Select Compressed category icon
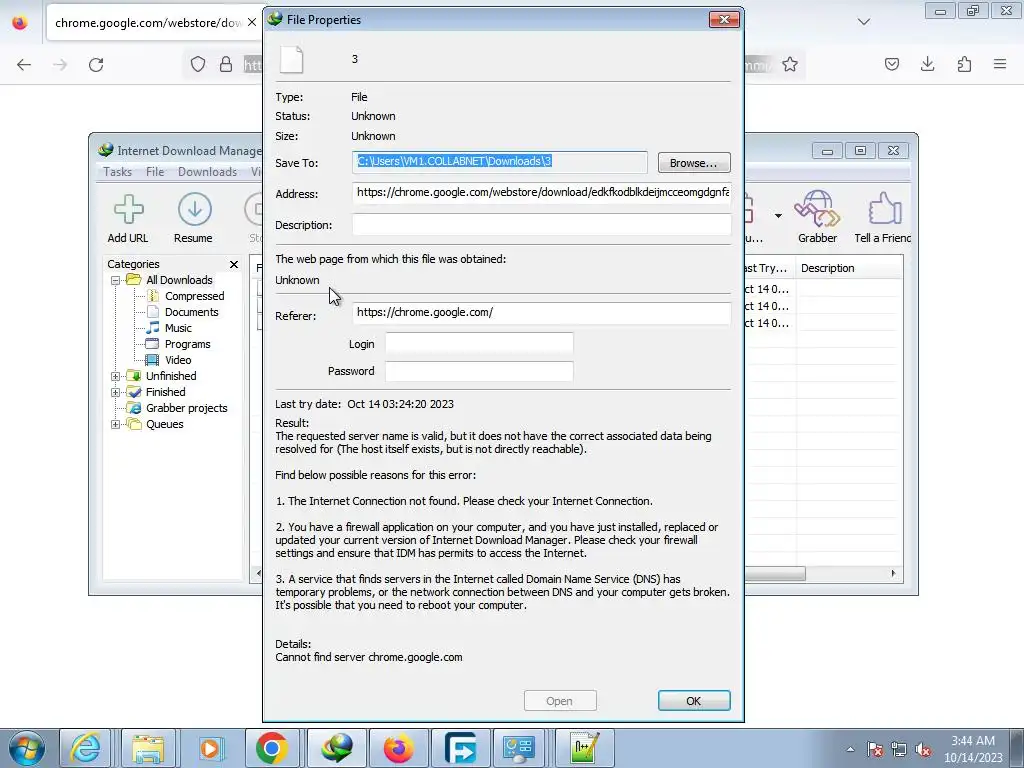This screenshot has width=1024, height=768. pyautogui.click(x=153, y=296)
